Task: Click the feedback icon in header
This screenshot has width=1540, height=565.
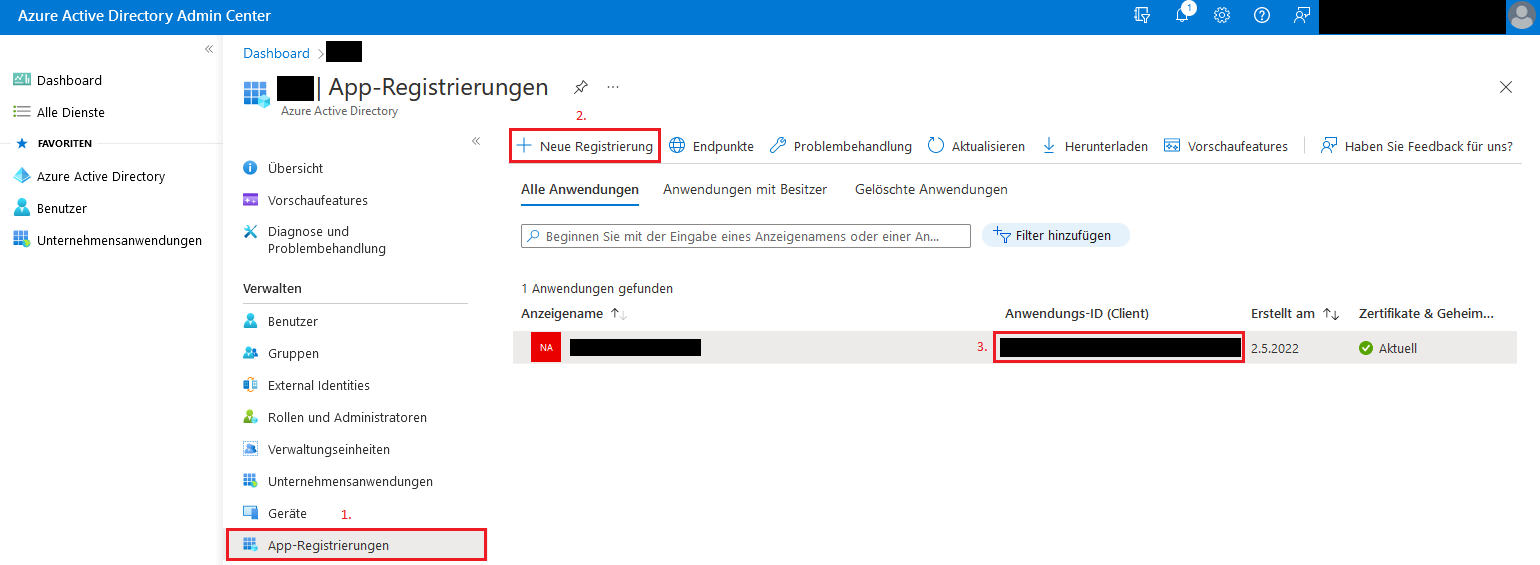Action: point(1301,16)
